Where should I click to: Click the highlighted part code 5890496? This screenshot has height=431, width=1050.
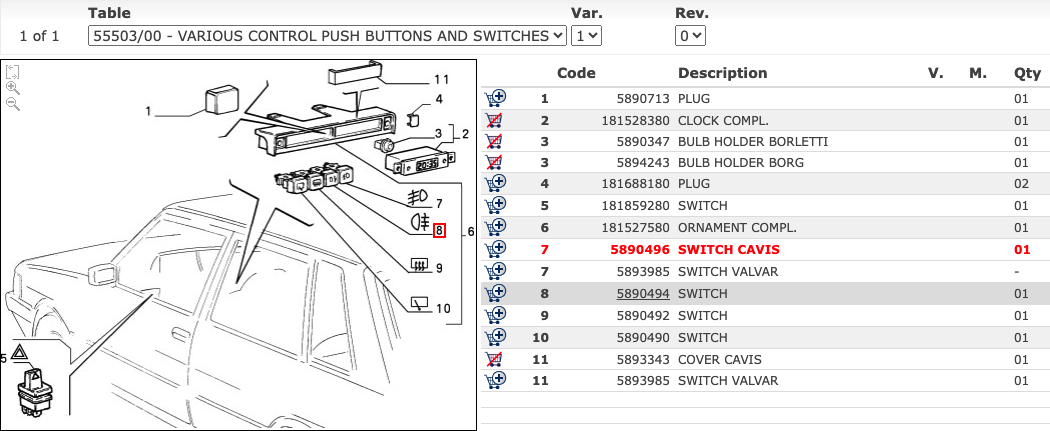(640, 250)
